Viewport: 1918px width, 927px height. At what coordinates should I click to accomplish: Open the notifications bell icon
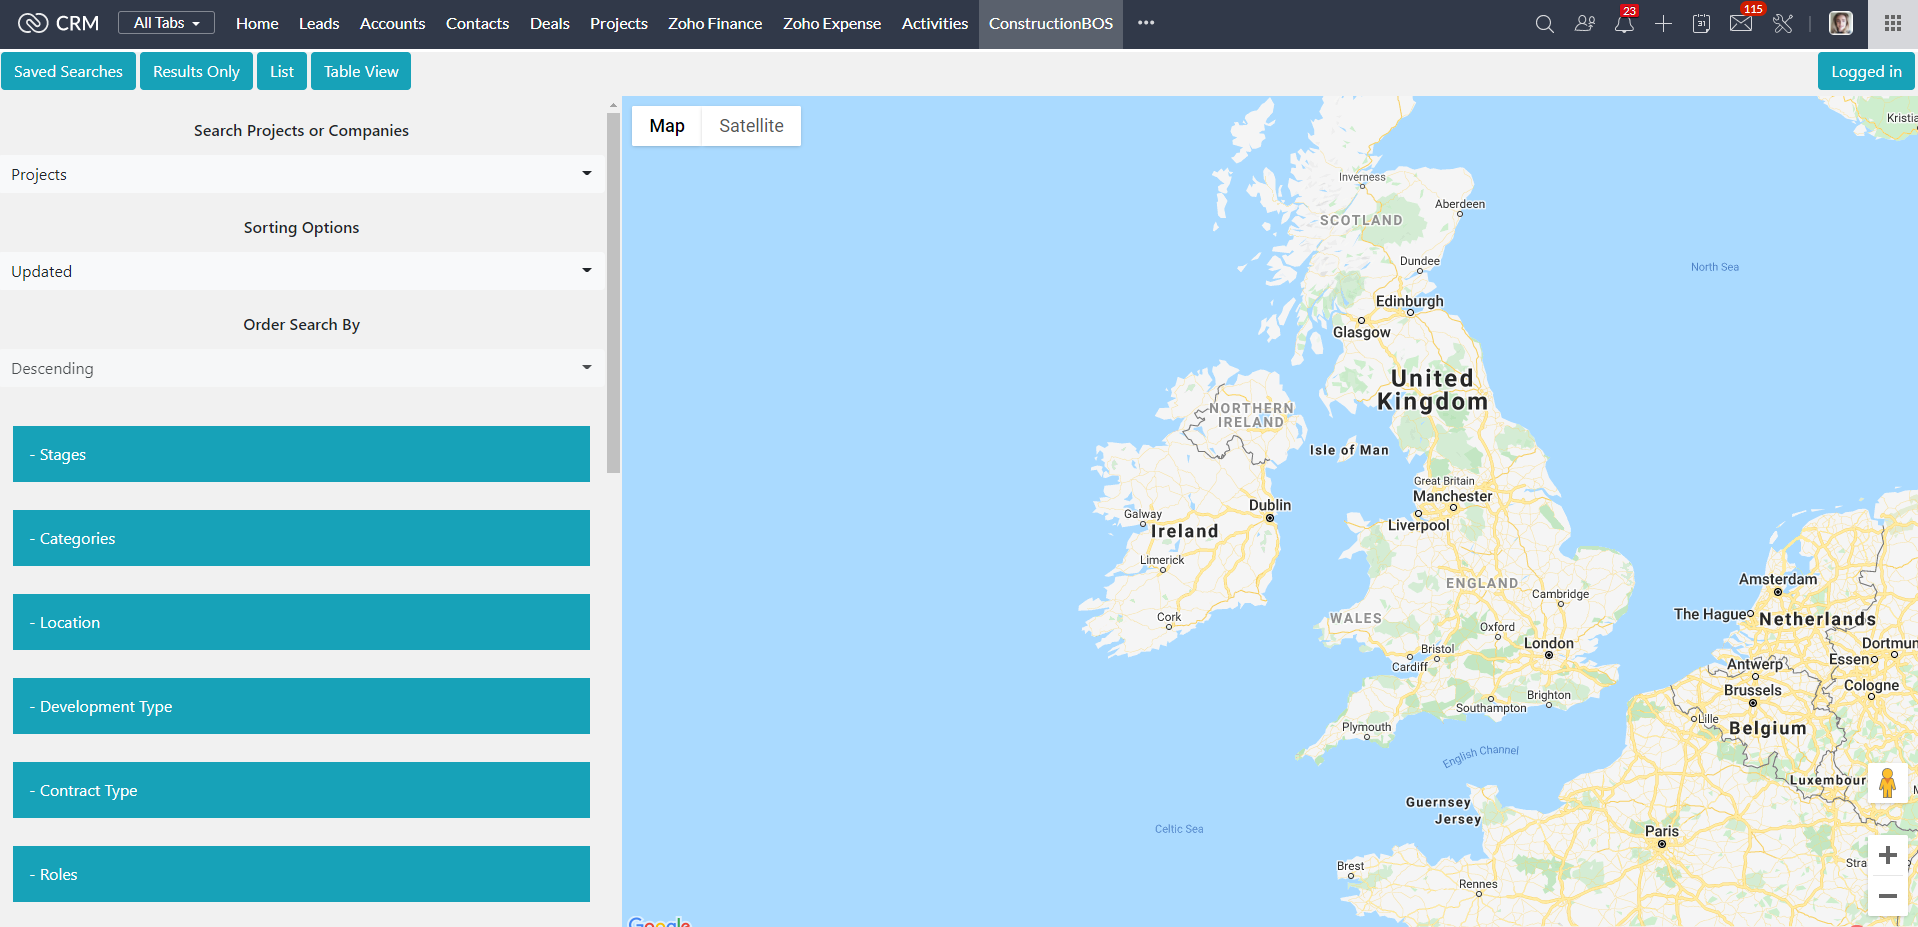(1624, 23)
